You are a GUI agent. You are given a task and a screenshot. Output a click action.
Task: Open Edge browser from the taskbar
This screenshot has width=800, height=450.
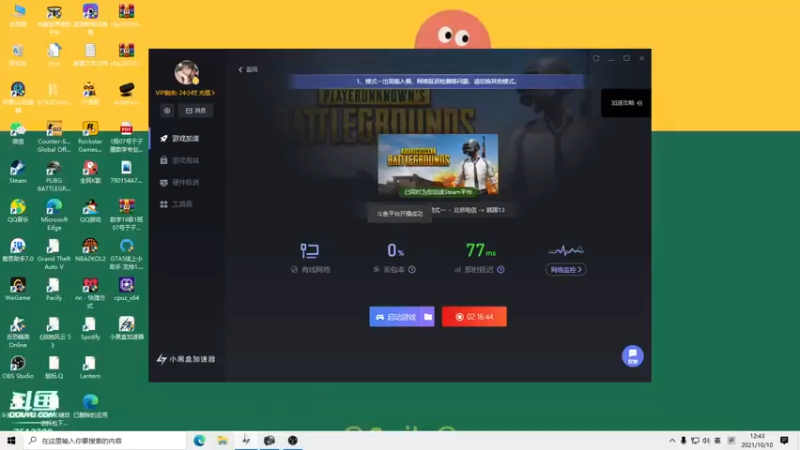199,440
